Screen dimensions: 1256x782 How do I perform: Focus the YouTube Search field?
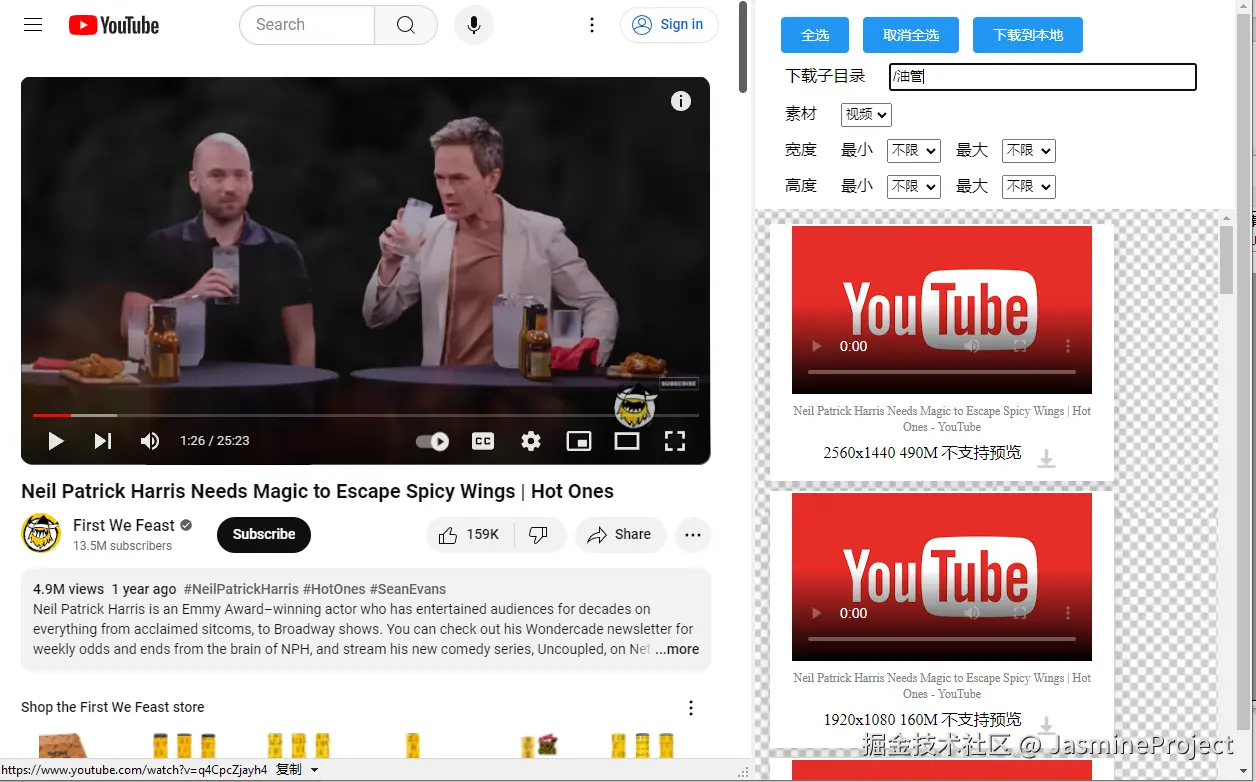point(308,25)
